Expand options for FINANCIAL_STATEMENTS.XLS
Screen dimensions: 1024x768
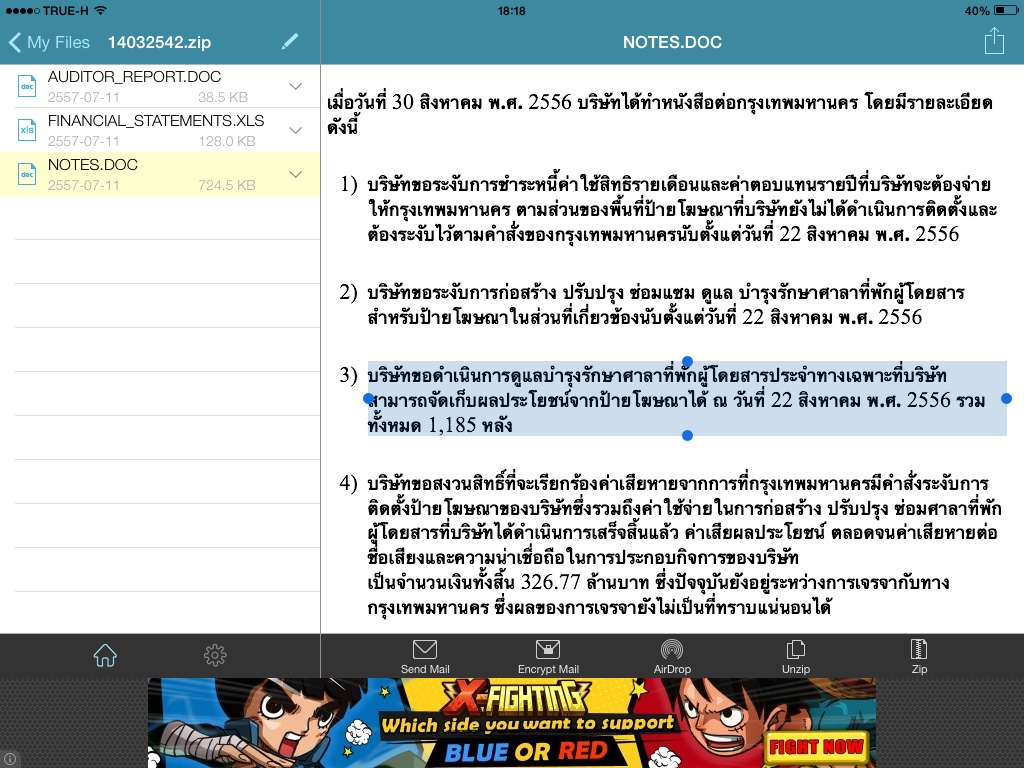296,130
